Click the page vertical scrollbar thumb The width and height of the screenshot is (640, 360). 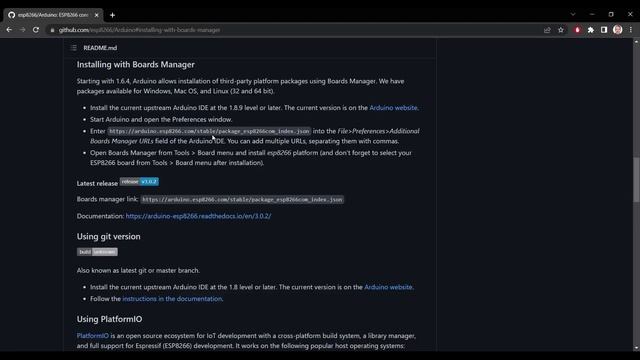click(x=636, y=180)
